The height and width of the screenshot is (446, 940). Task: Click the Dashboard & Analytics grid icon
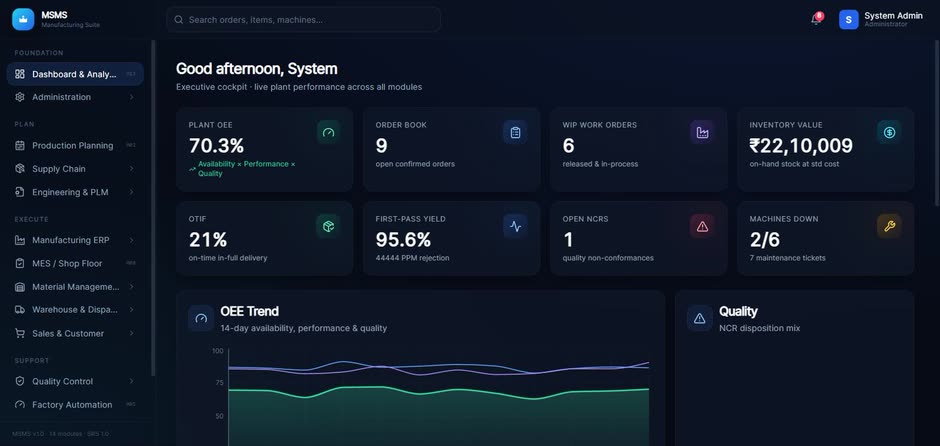[x=20, y=74]
